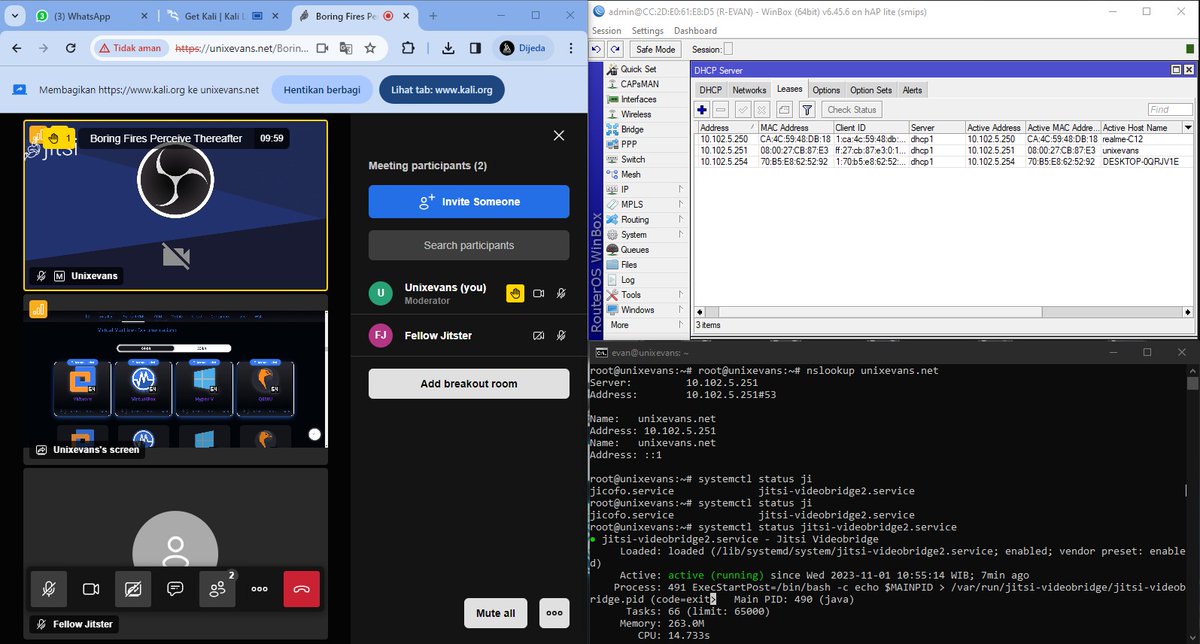
Task: Hang up the Jitsi call
Action: [301, 589]
